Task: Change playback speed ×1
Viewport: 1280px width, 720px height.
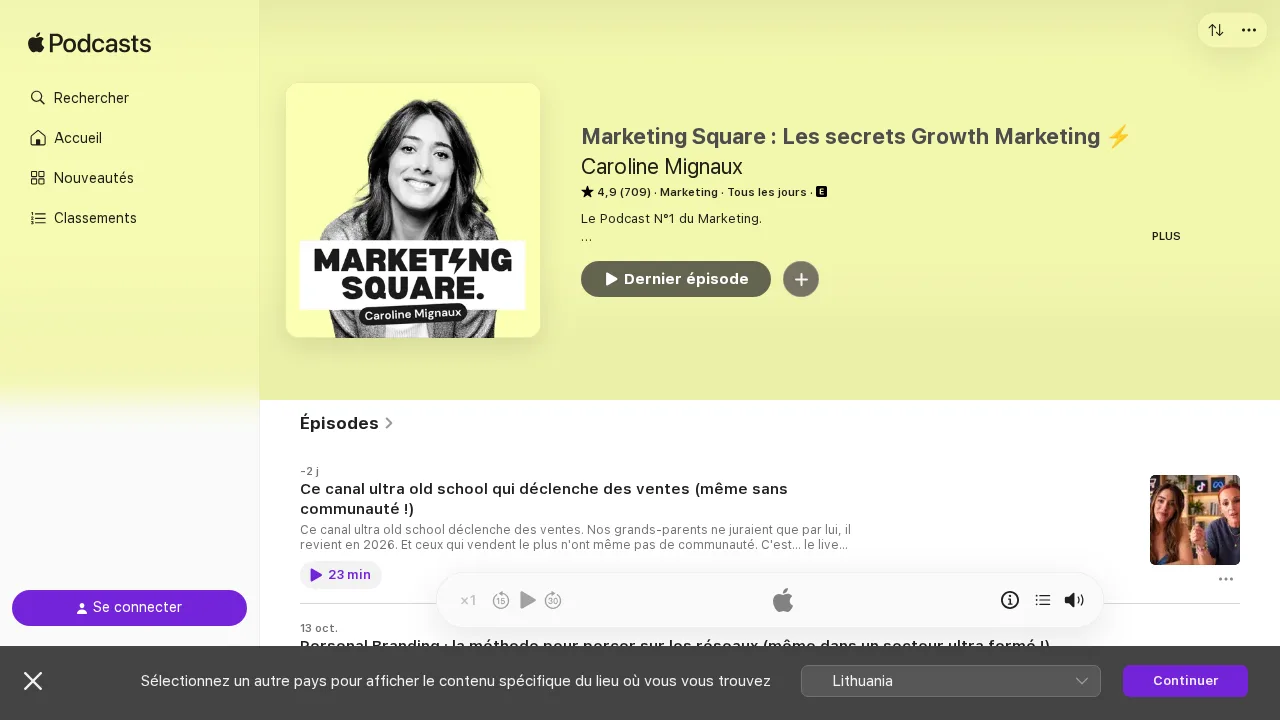Action: point(468,600)
